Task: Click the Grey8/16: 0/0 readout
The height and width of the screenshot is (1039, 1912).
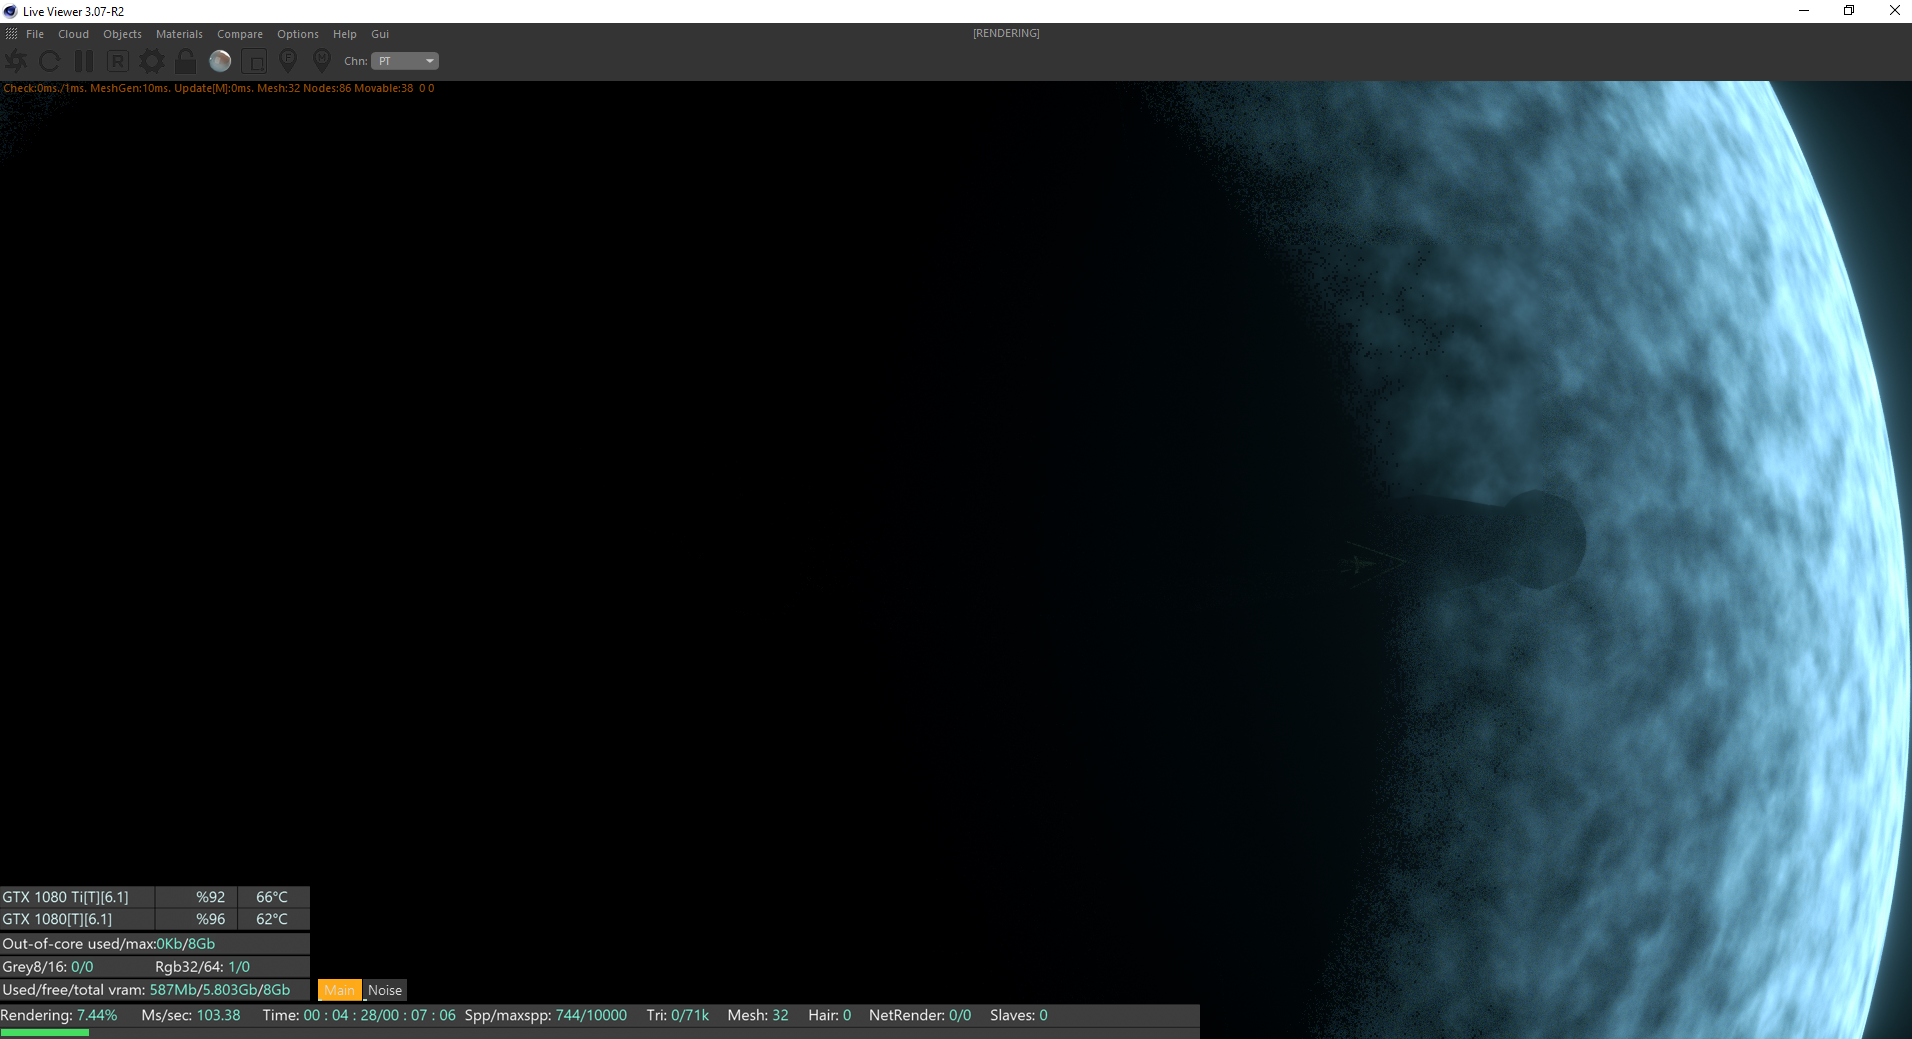Action: [48, 967]
